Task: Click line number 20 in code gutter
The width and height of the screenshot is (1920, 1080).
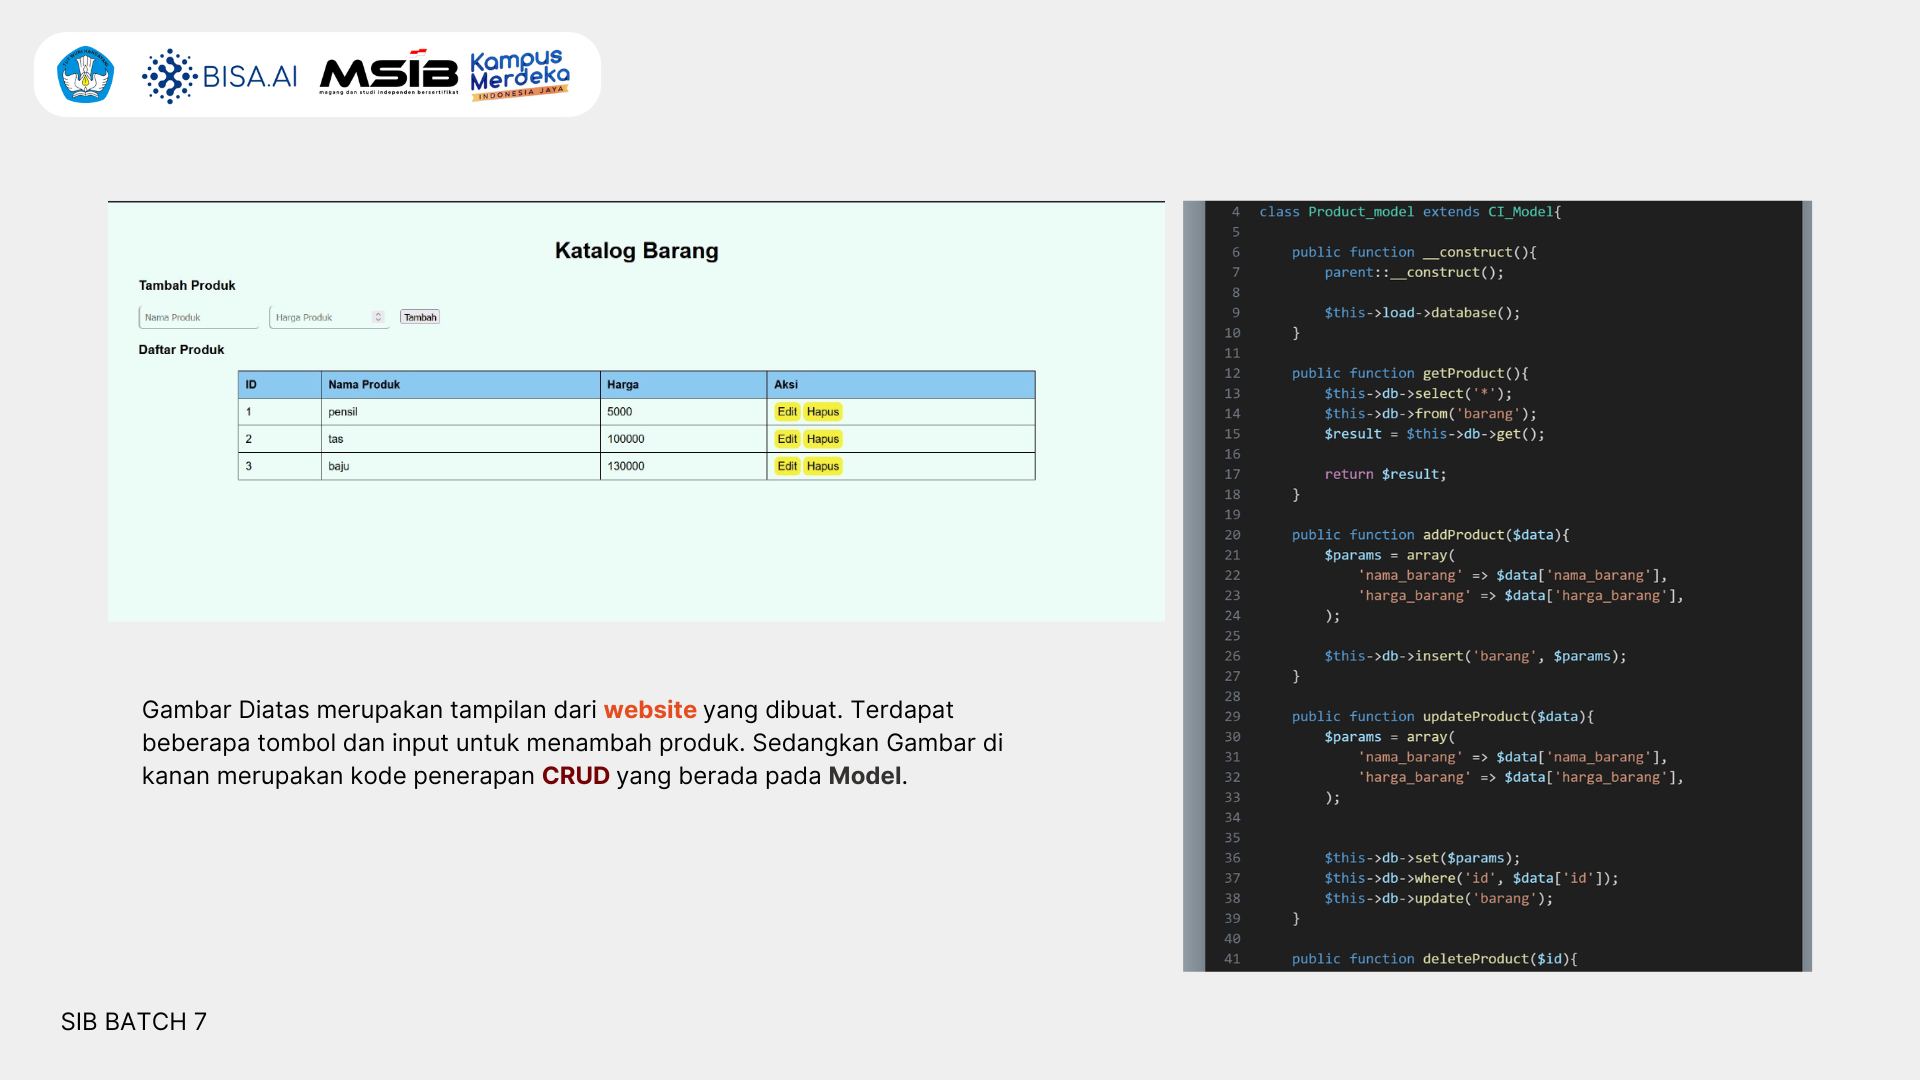Action: click(x=1232, y=535)
